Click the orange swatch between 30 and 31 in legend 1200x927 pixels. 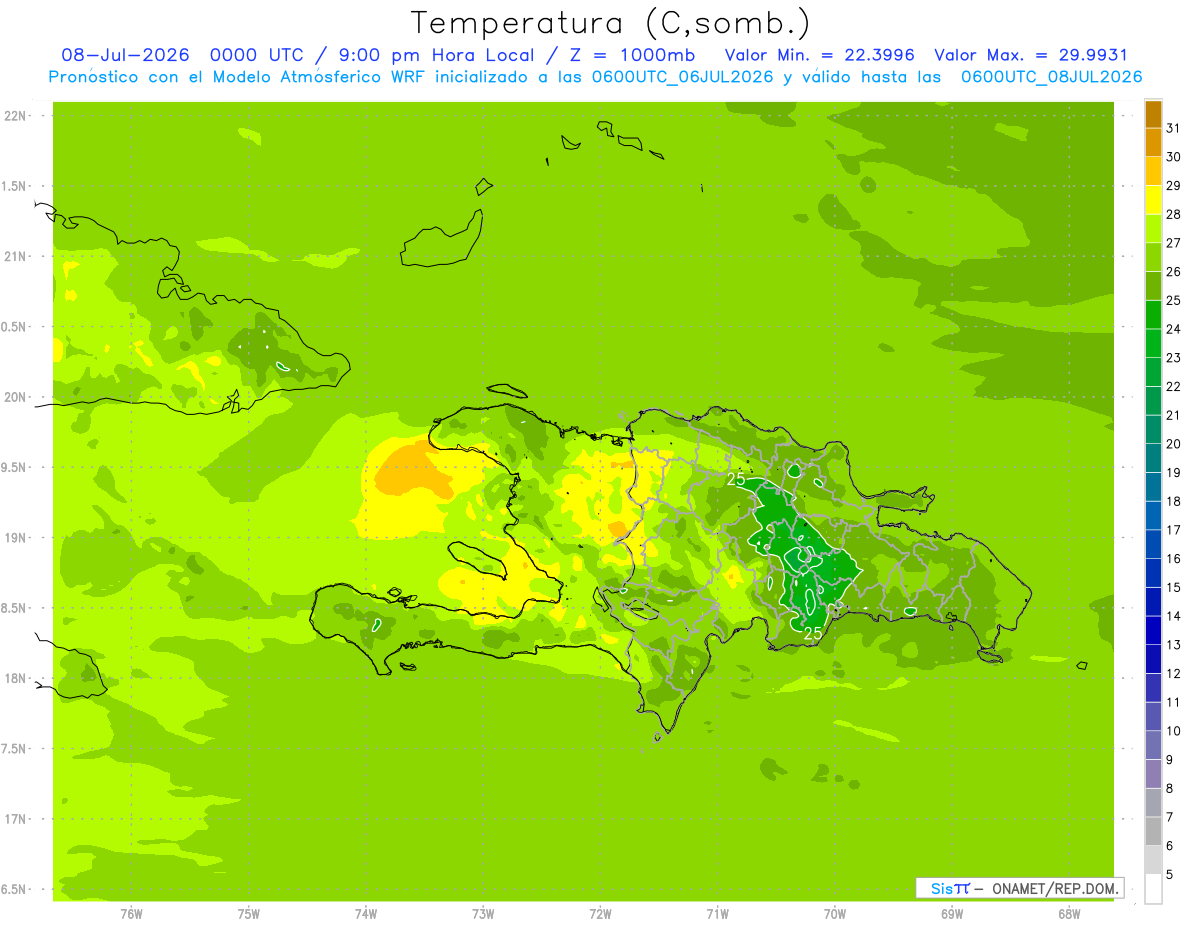click(x=1153, y=142)
